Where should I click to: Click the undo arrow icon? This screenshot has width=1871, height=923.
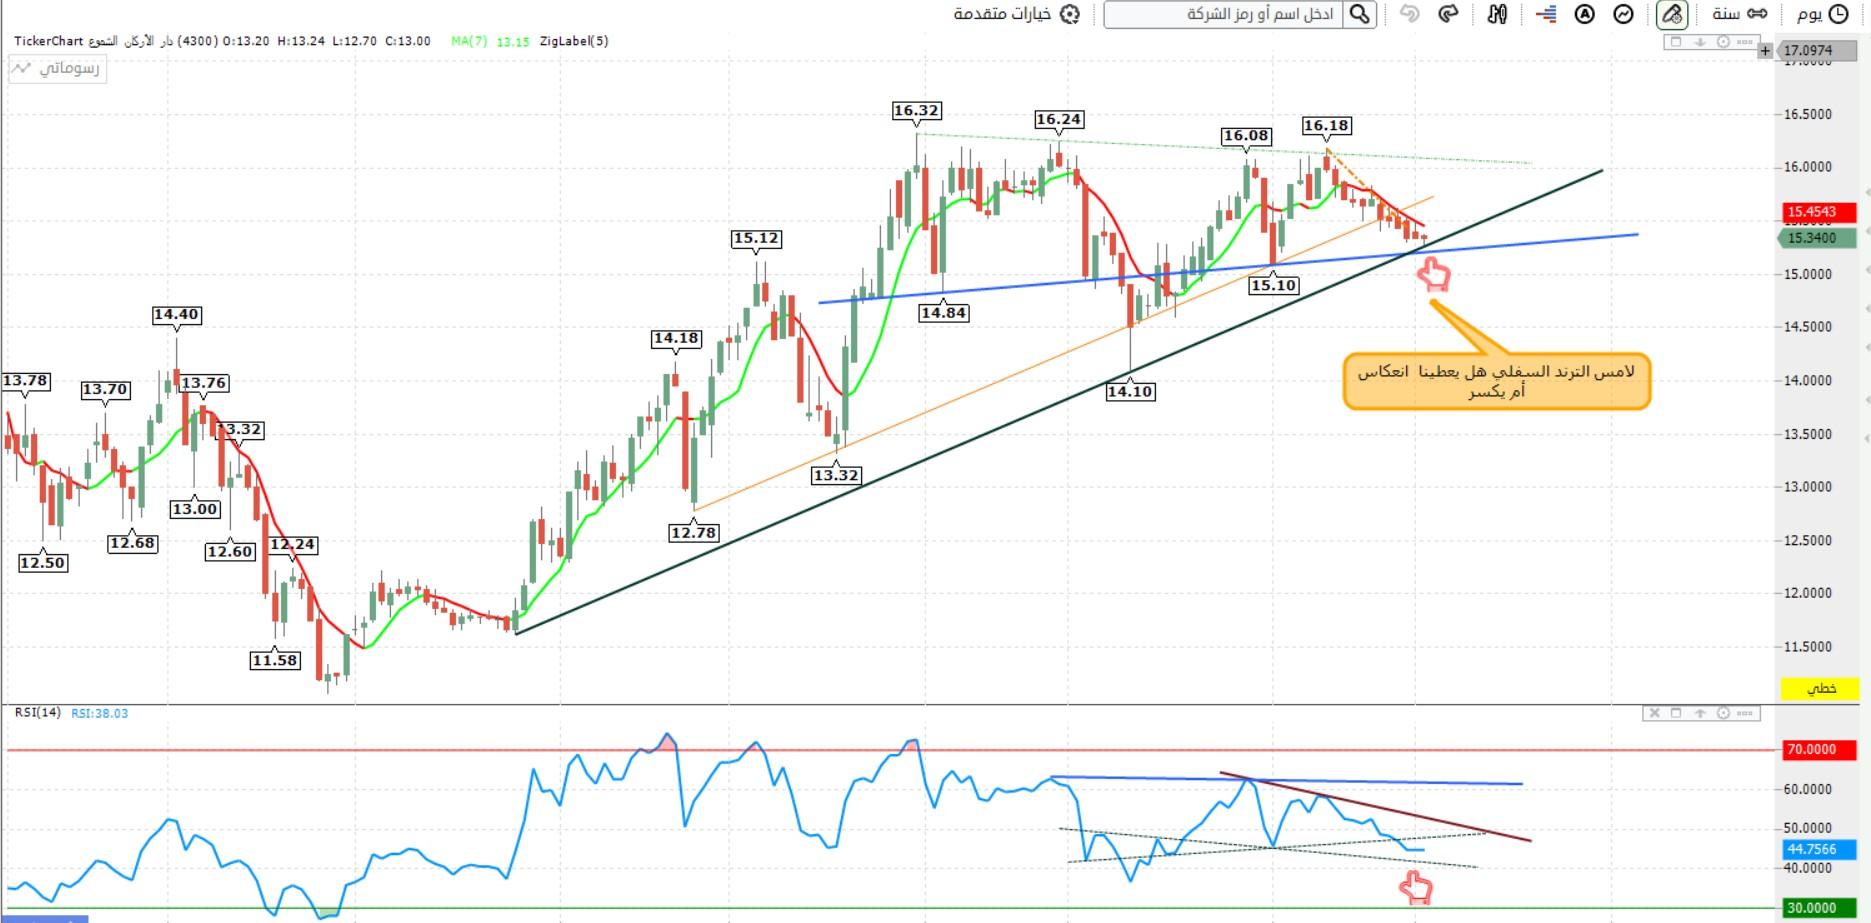pyautogui.click(x=1410, y=14)
